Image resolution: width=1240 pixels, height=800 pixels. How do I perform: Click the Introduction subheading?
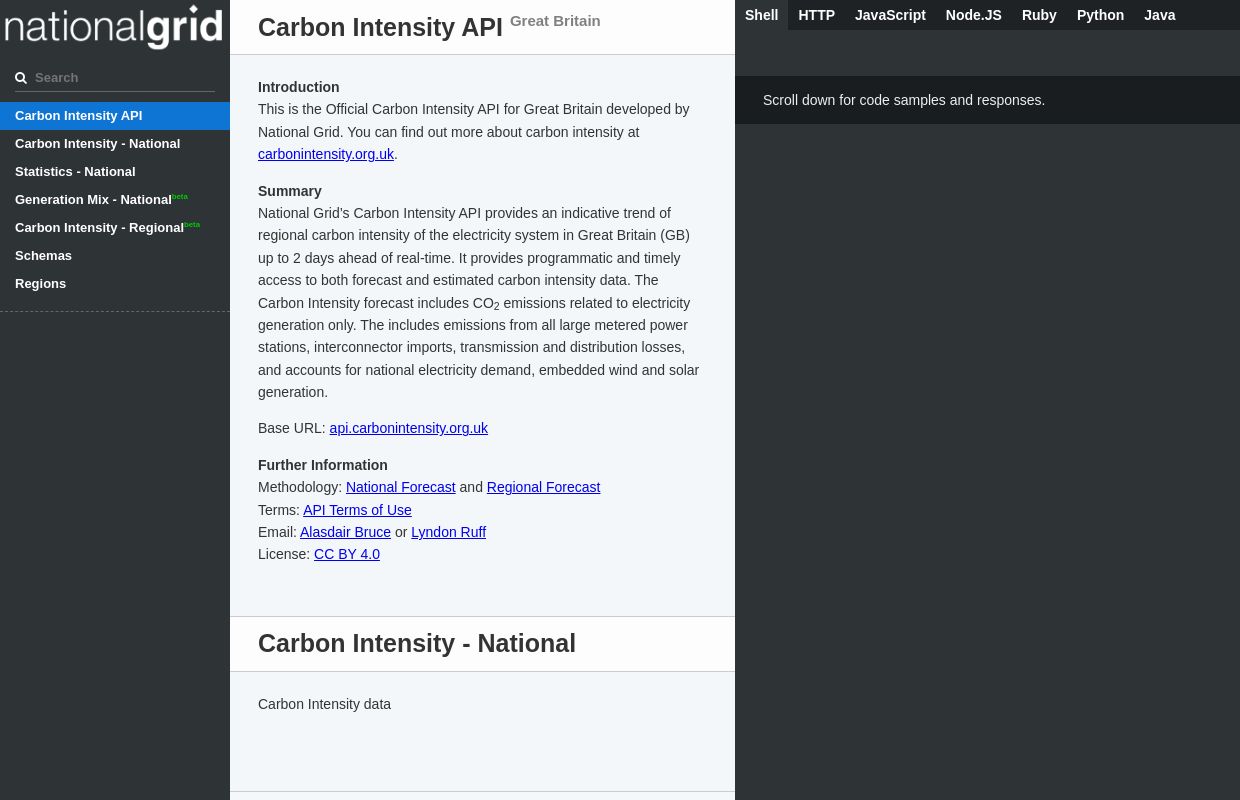click(298, 87)
